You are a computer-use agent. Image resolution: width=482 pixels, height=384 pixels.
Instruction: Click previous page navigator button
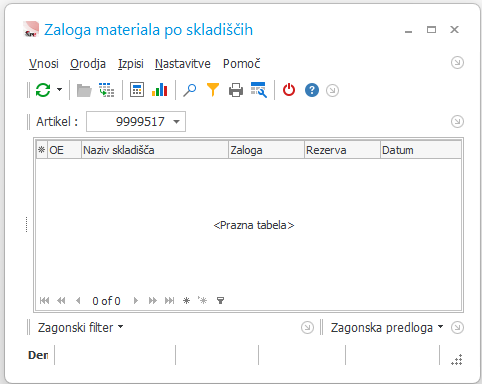[x=61, y=301]
